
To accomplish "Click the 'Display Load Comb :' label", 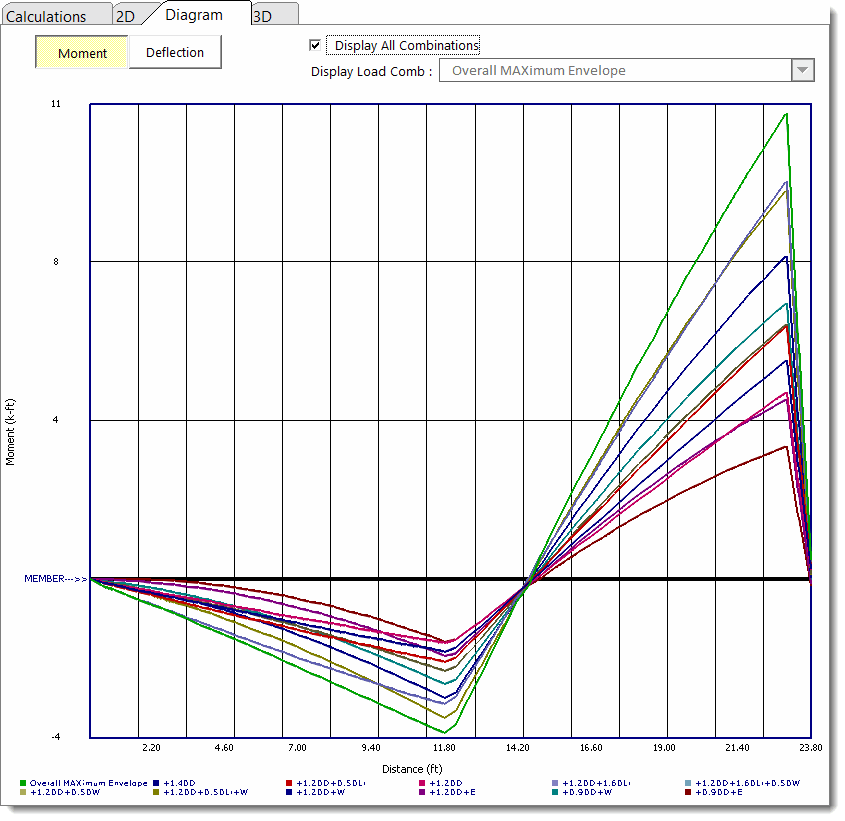I will pos(371,72).
